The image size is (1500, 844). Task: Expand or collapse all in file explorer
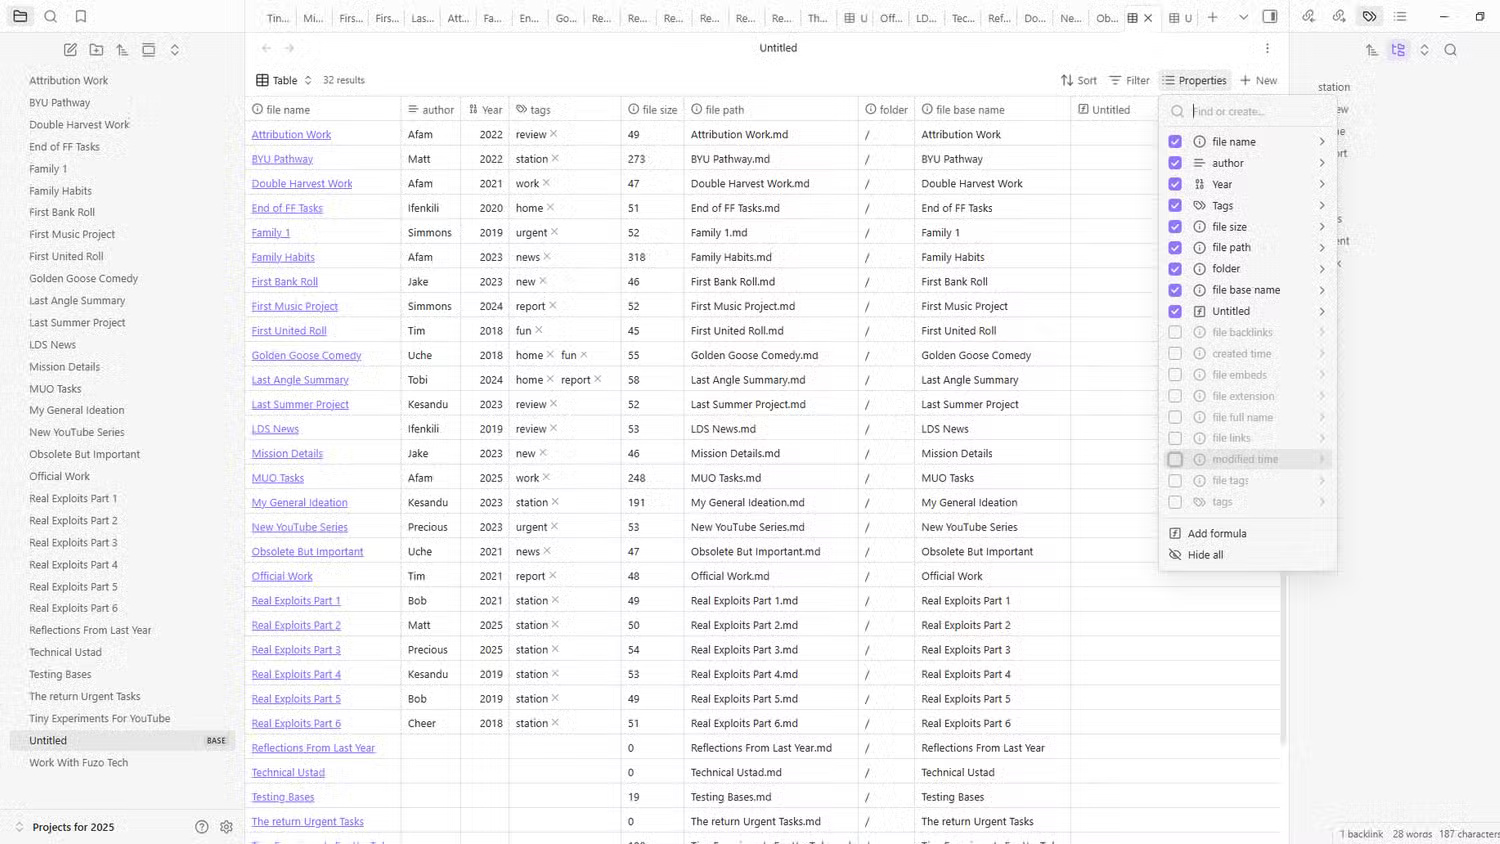pos(174,50)
